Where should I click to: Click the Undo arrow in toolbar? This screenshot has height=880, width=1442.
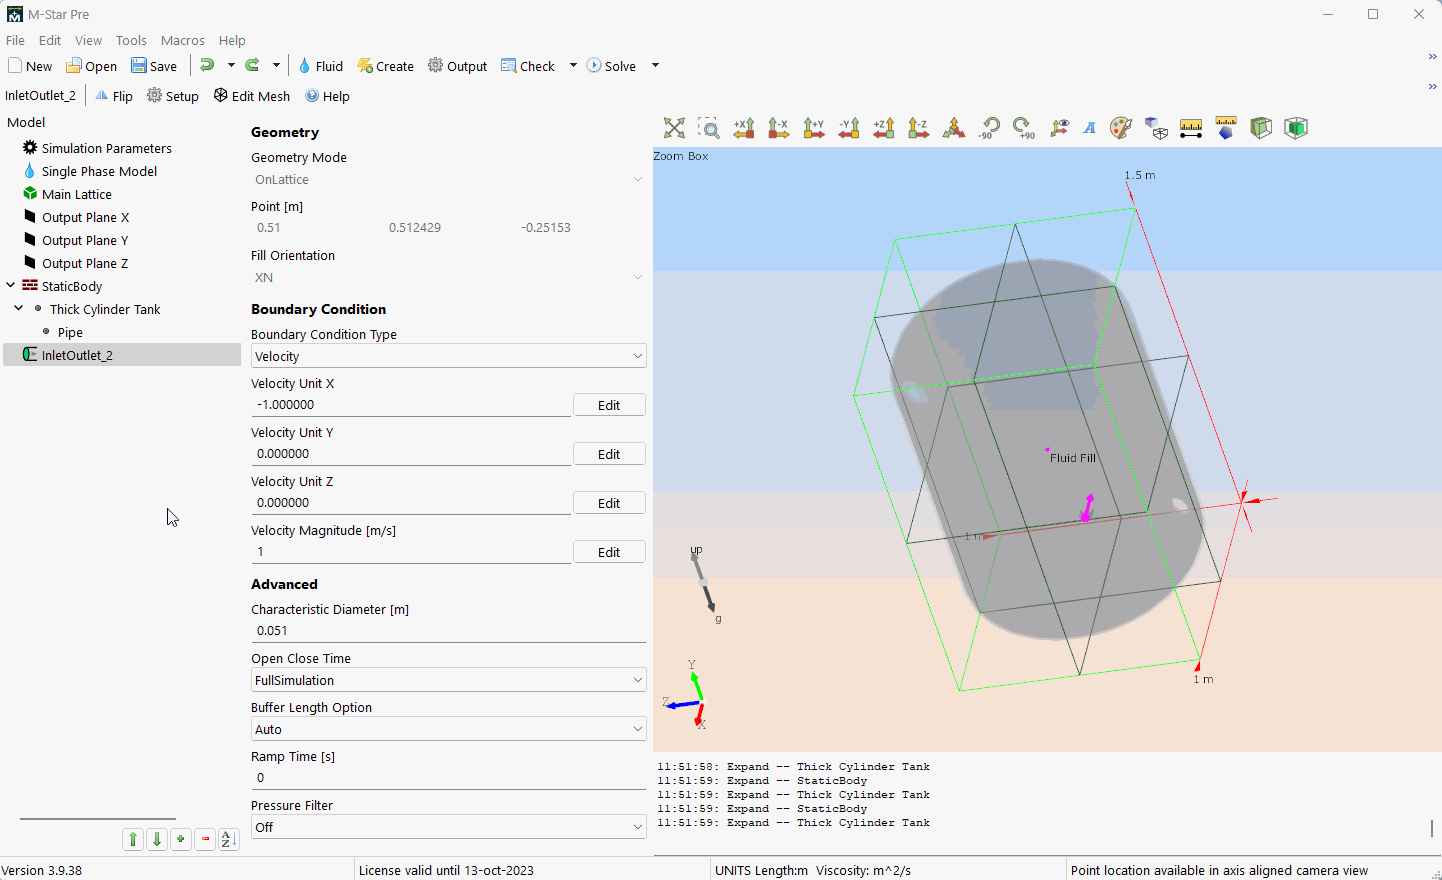[x=207, y=65]
